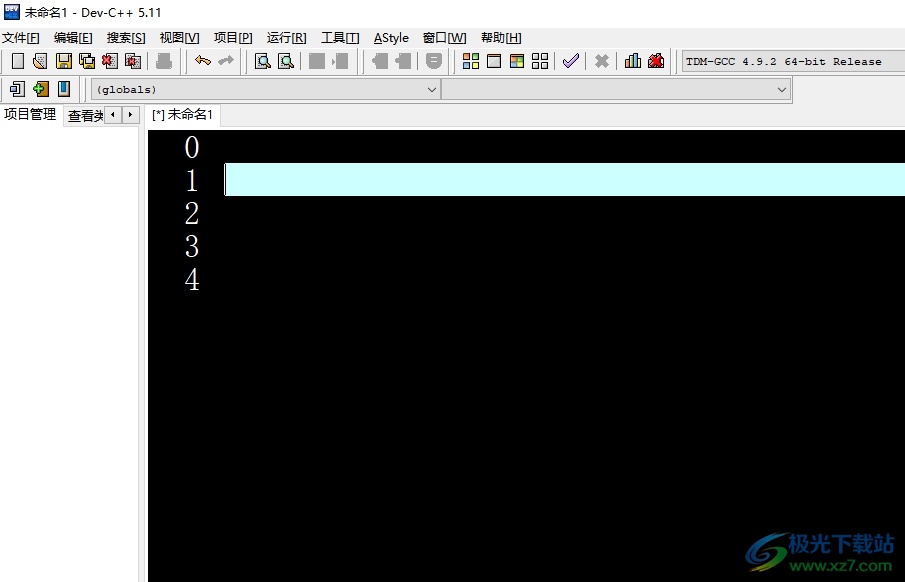905x582 pixels.
Task: Click the Open file icon
Action: [x=40, y=61]
